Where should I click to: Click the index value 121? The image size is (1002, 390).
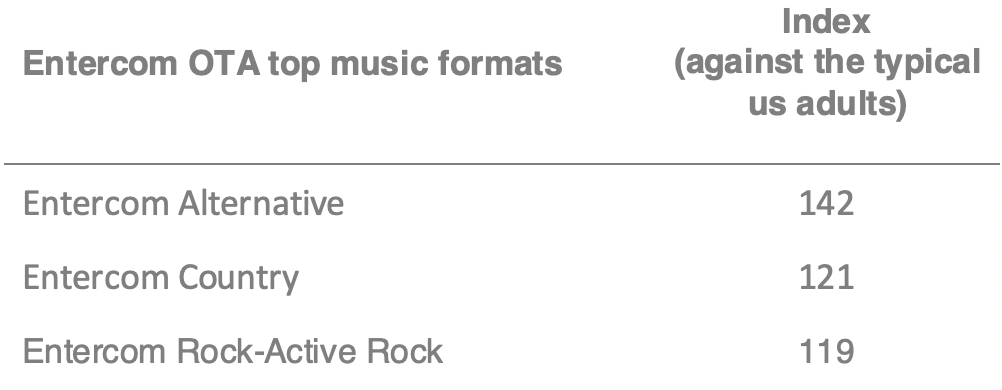pyautogui.click(x=826, y=277)
